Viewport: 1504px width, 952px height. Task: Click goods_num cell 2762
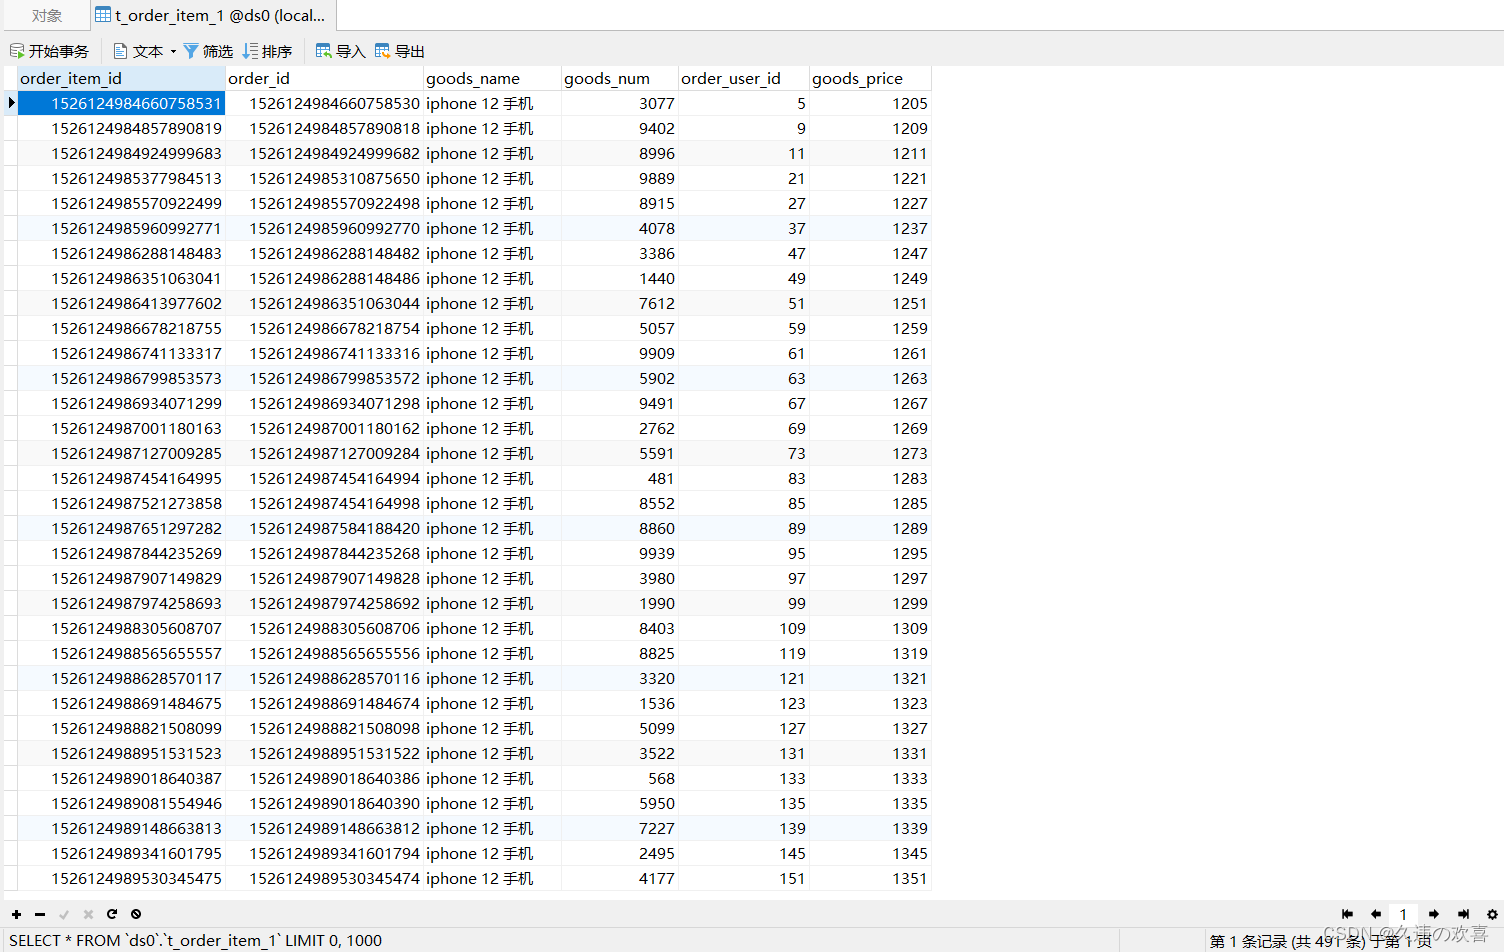coord(620,428)
